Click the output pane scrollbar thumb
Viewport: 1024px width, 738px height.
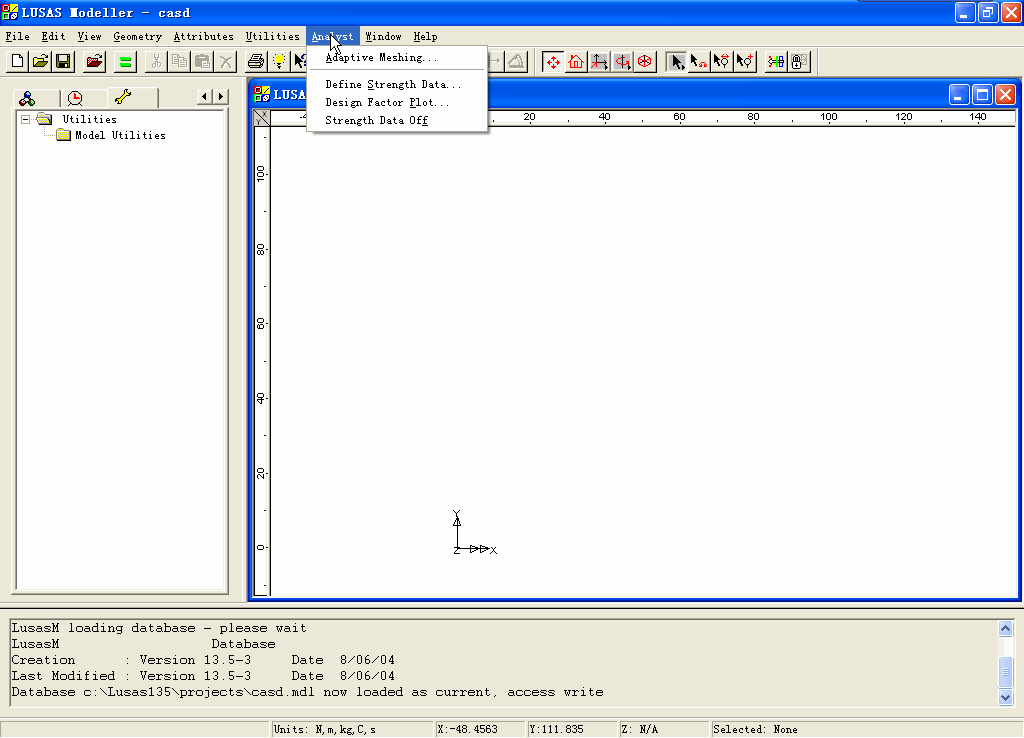(1006, 672)
